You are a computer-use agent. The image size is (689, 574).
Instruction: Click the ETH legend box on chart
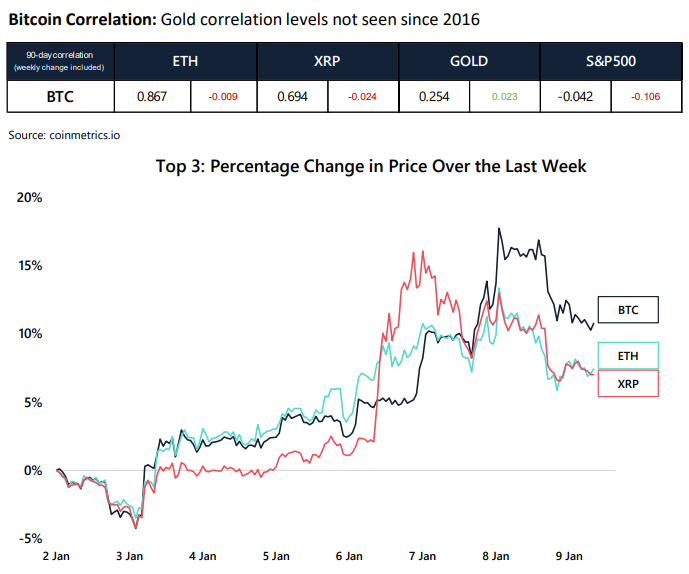(x=628, y=355)
